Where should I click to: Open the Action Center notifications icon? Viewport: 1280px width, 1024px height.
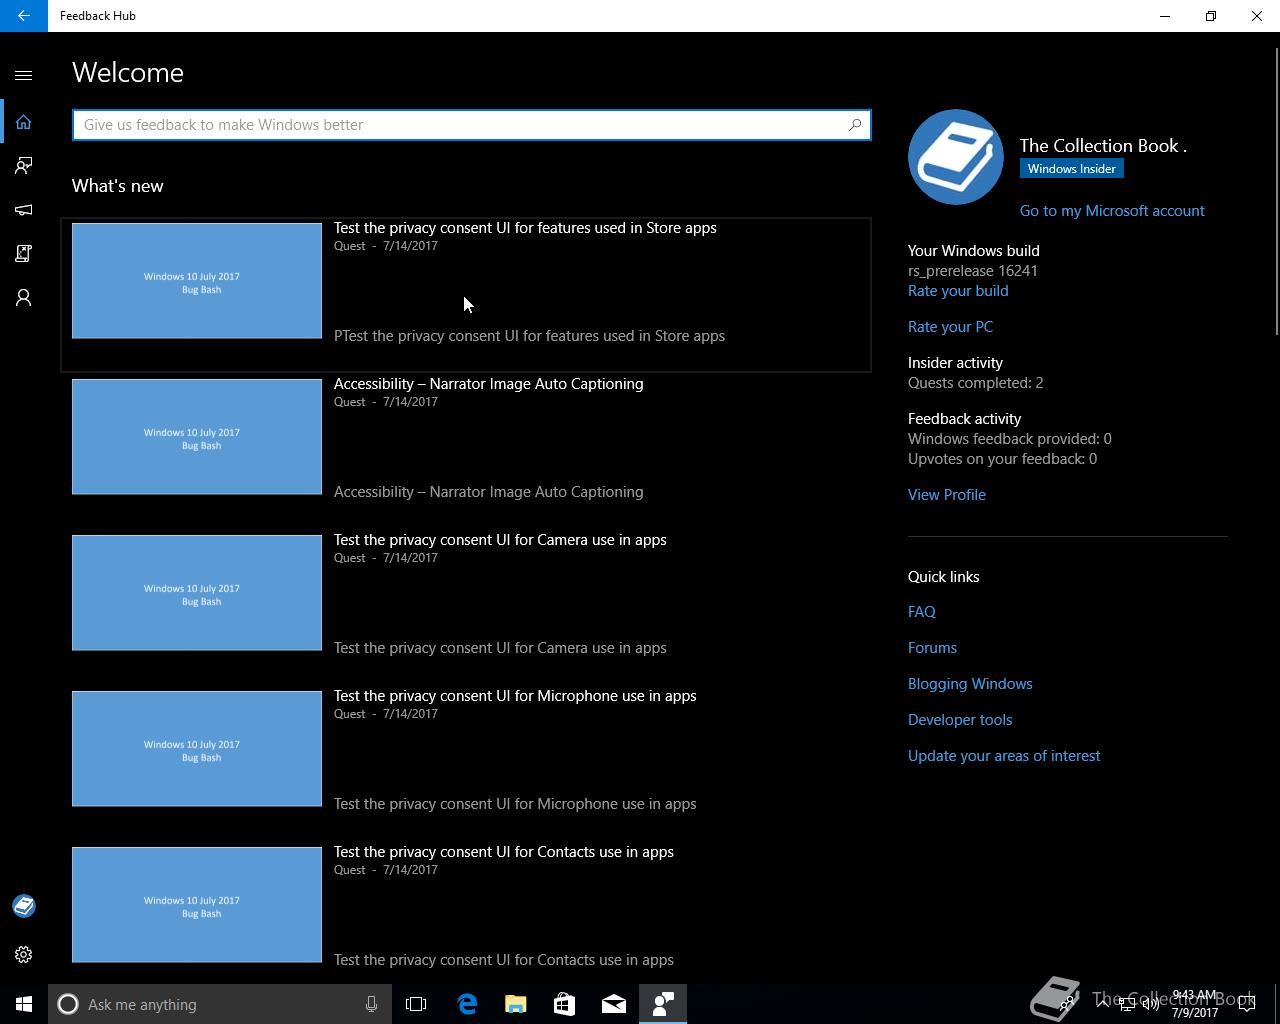1247,1004
